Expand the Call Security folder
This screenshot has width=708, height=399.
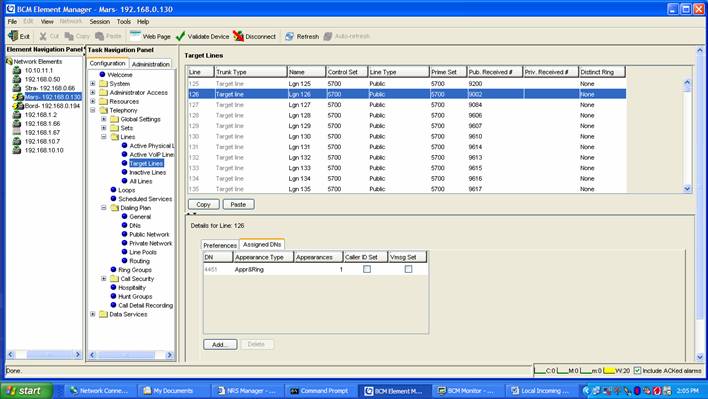tap(103, 278)
